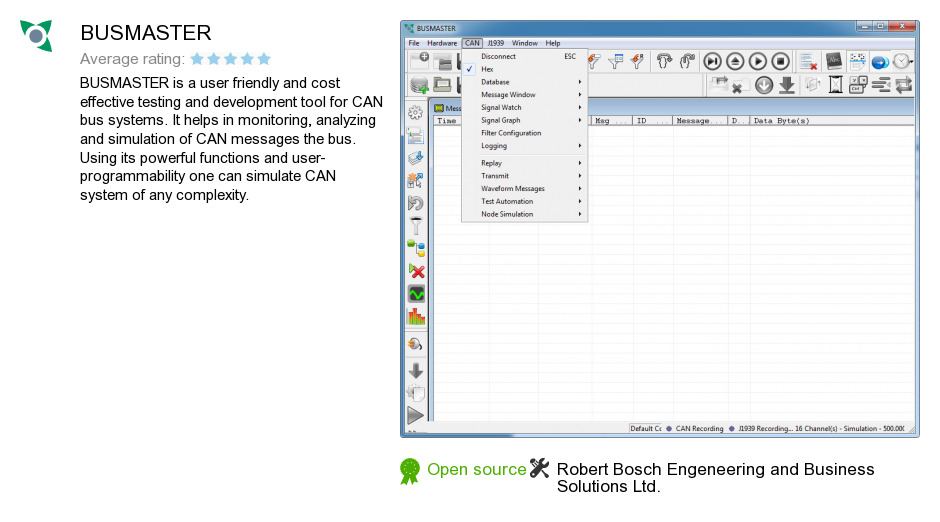Expand the Database submenu
Image resolution: width=940 pixels, height=522 pixels.
524,82
